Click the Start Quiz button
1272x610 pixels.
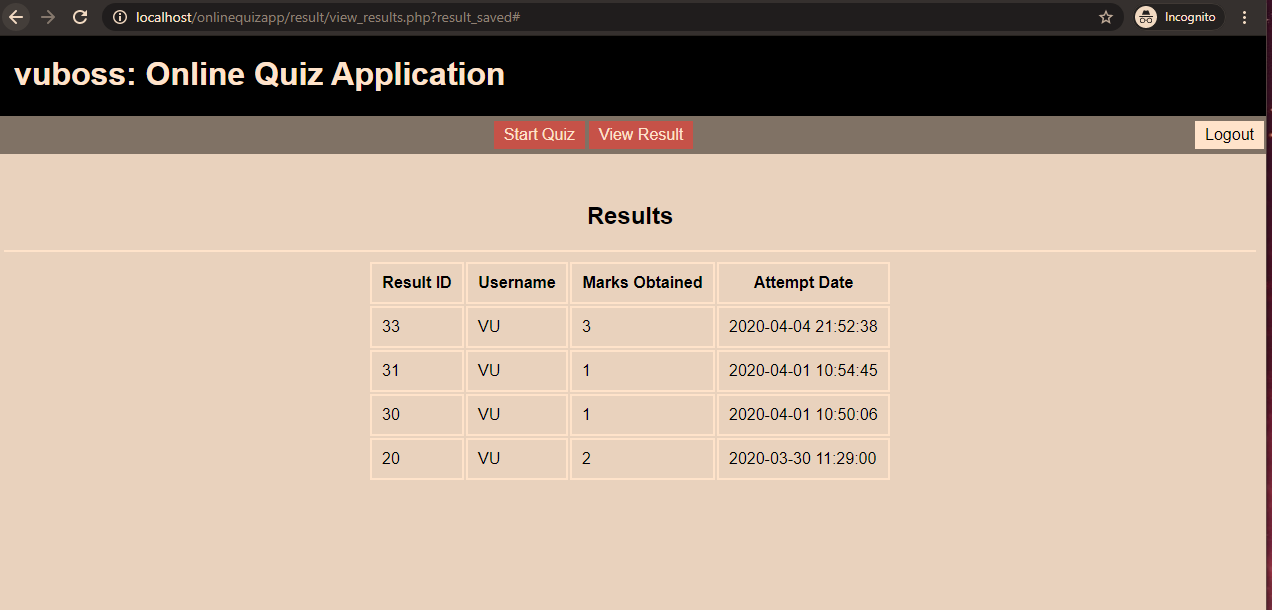pyautogui.click(x=539, y=134)
